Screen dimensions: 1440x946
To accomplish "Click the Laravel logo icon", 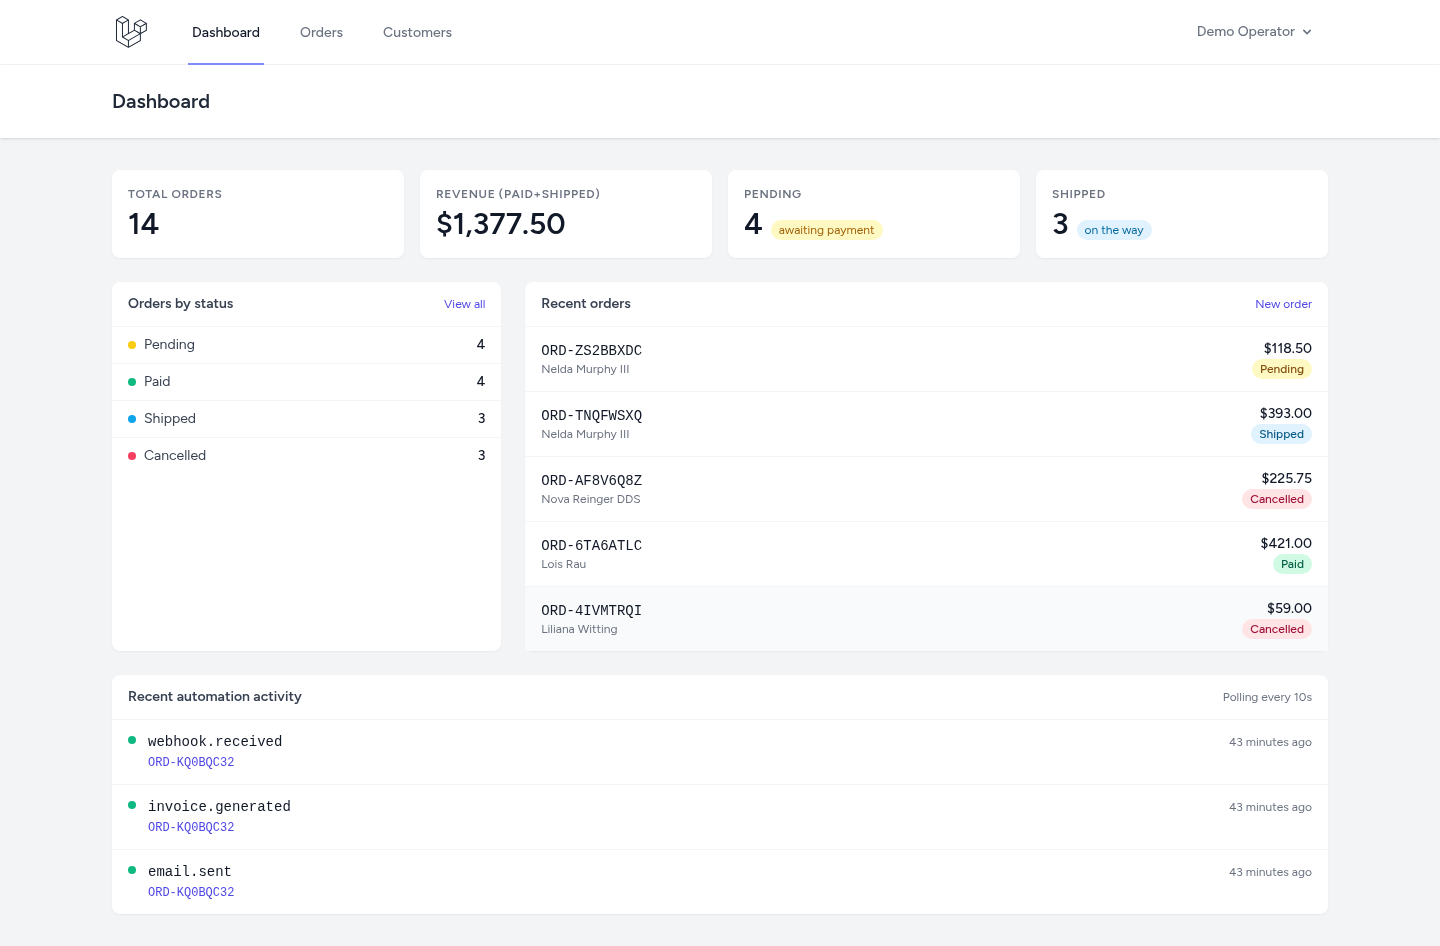I will pyautogui.click(x=131, y=32).
